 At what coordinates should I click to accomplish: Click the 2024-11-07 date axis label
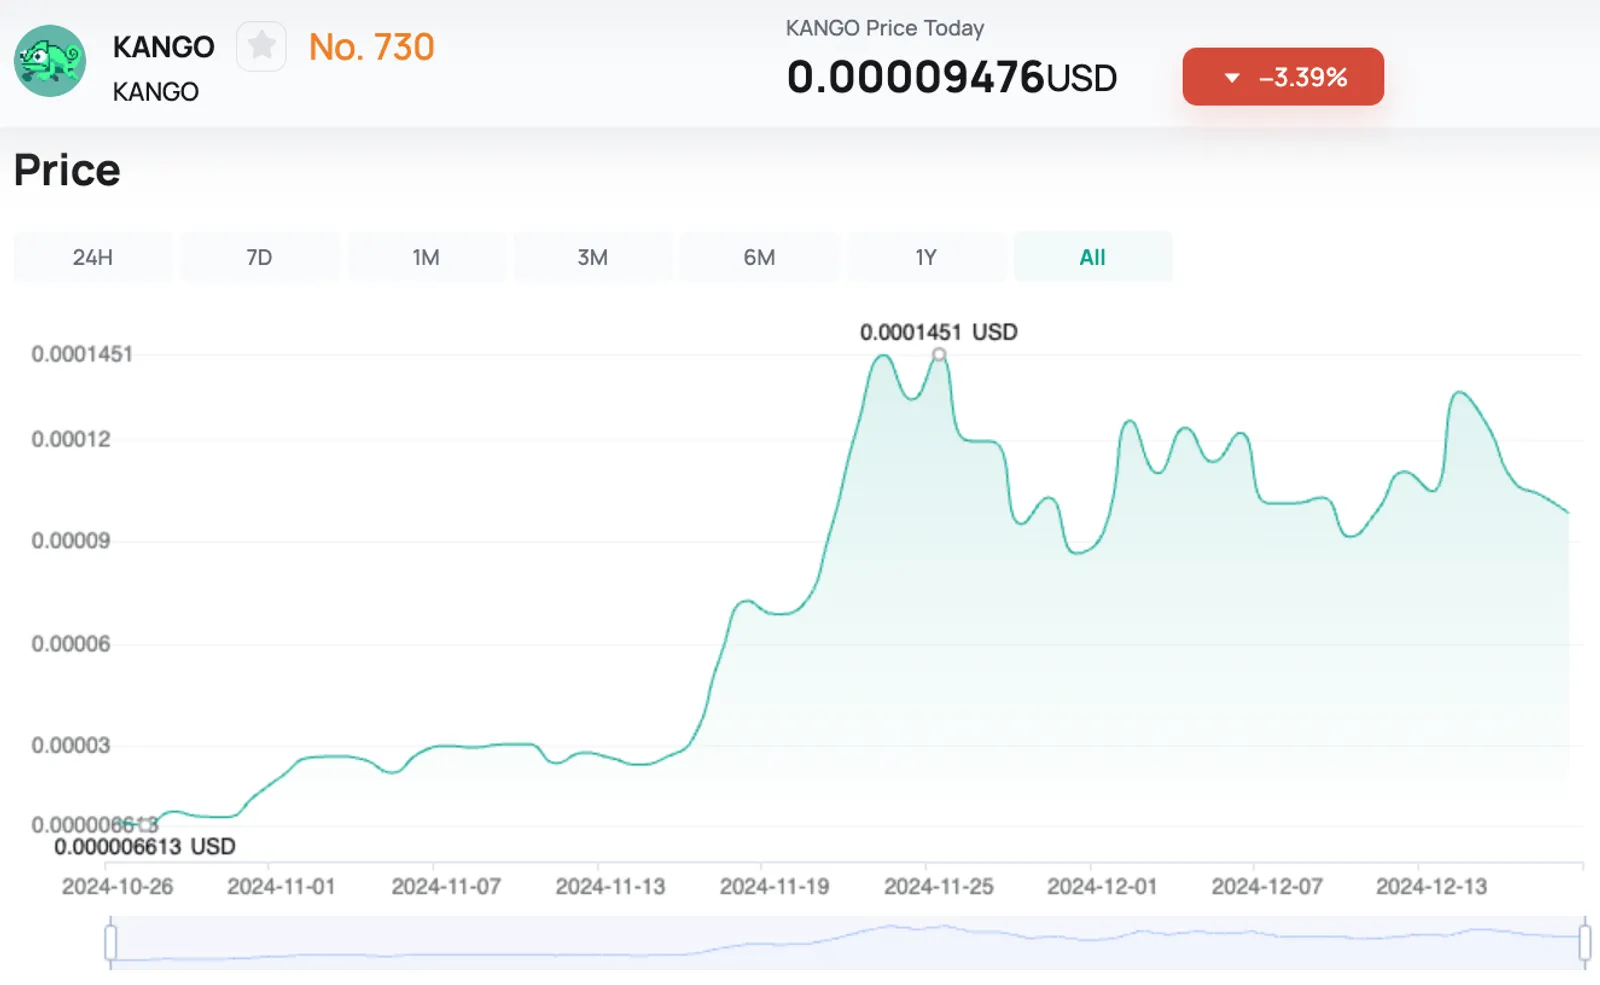446,886
